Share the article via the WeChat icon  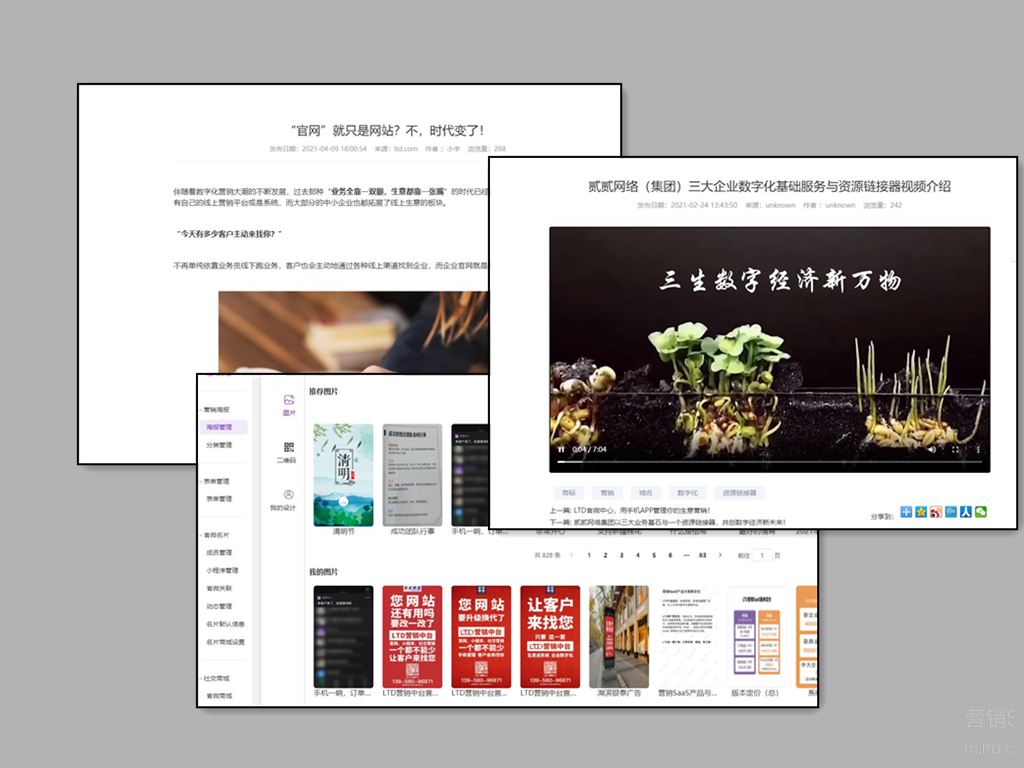pyautogui.click(x=981, y=512)
